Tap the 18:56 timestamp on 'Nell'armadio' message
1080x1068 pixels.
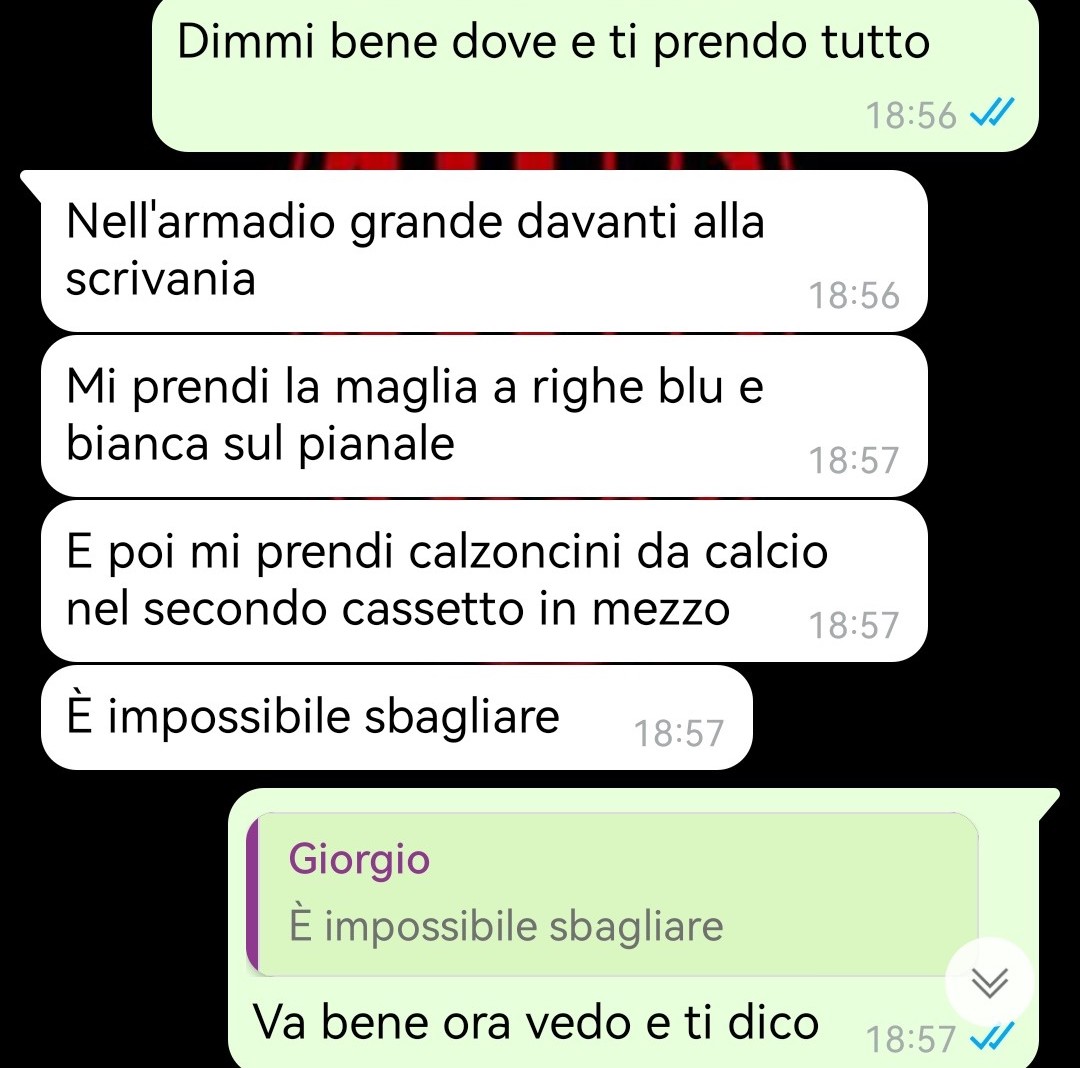point(854,295)
